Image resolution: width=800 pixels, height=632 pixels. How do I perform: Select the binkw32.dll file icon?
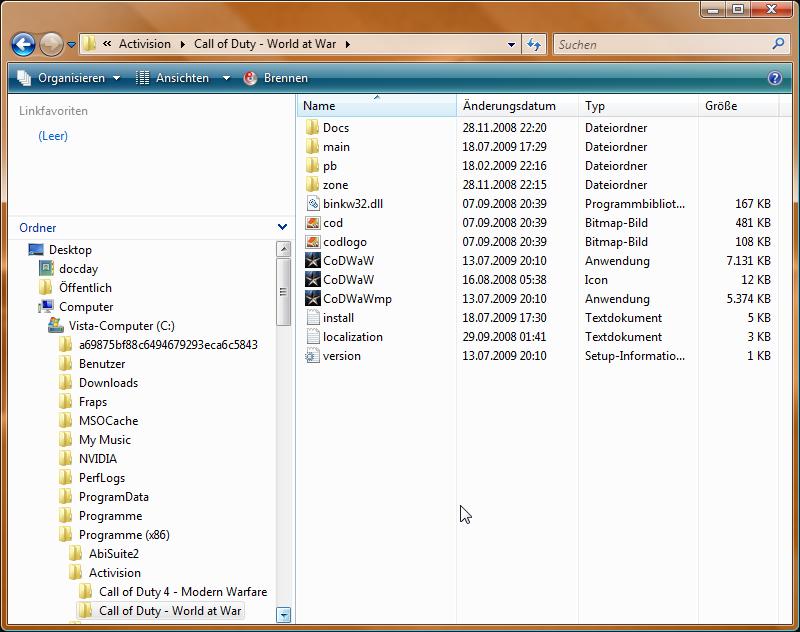312,204
